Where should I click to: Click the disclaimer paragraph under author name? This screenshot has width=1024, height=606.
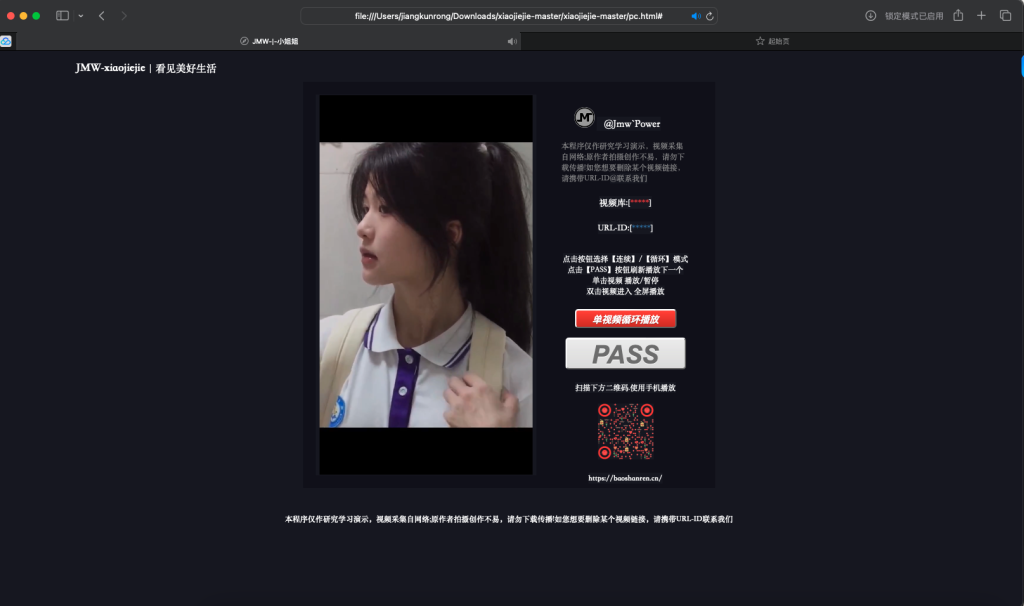pyautogui.click(x=623, y=162)
